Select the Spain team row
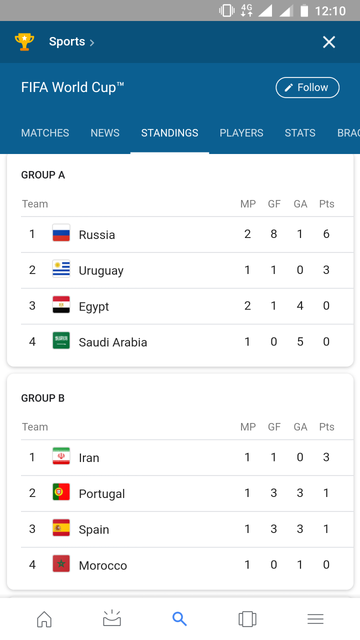Image resolution: width=360 pixels, height=640 pixels. tap(187, 529)
